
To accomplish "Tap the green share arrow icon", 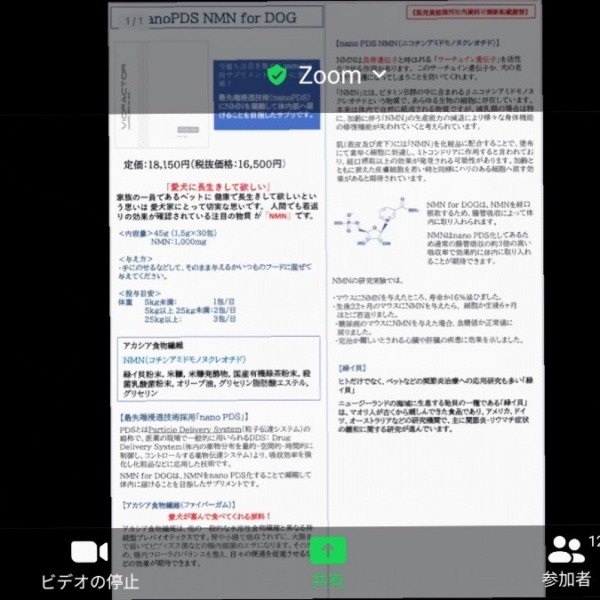I will [x=328, y=551].
